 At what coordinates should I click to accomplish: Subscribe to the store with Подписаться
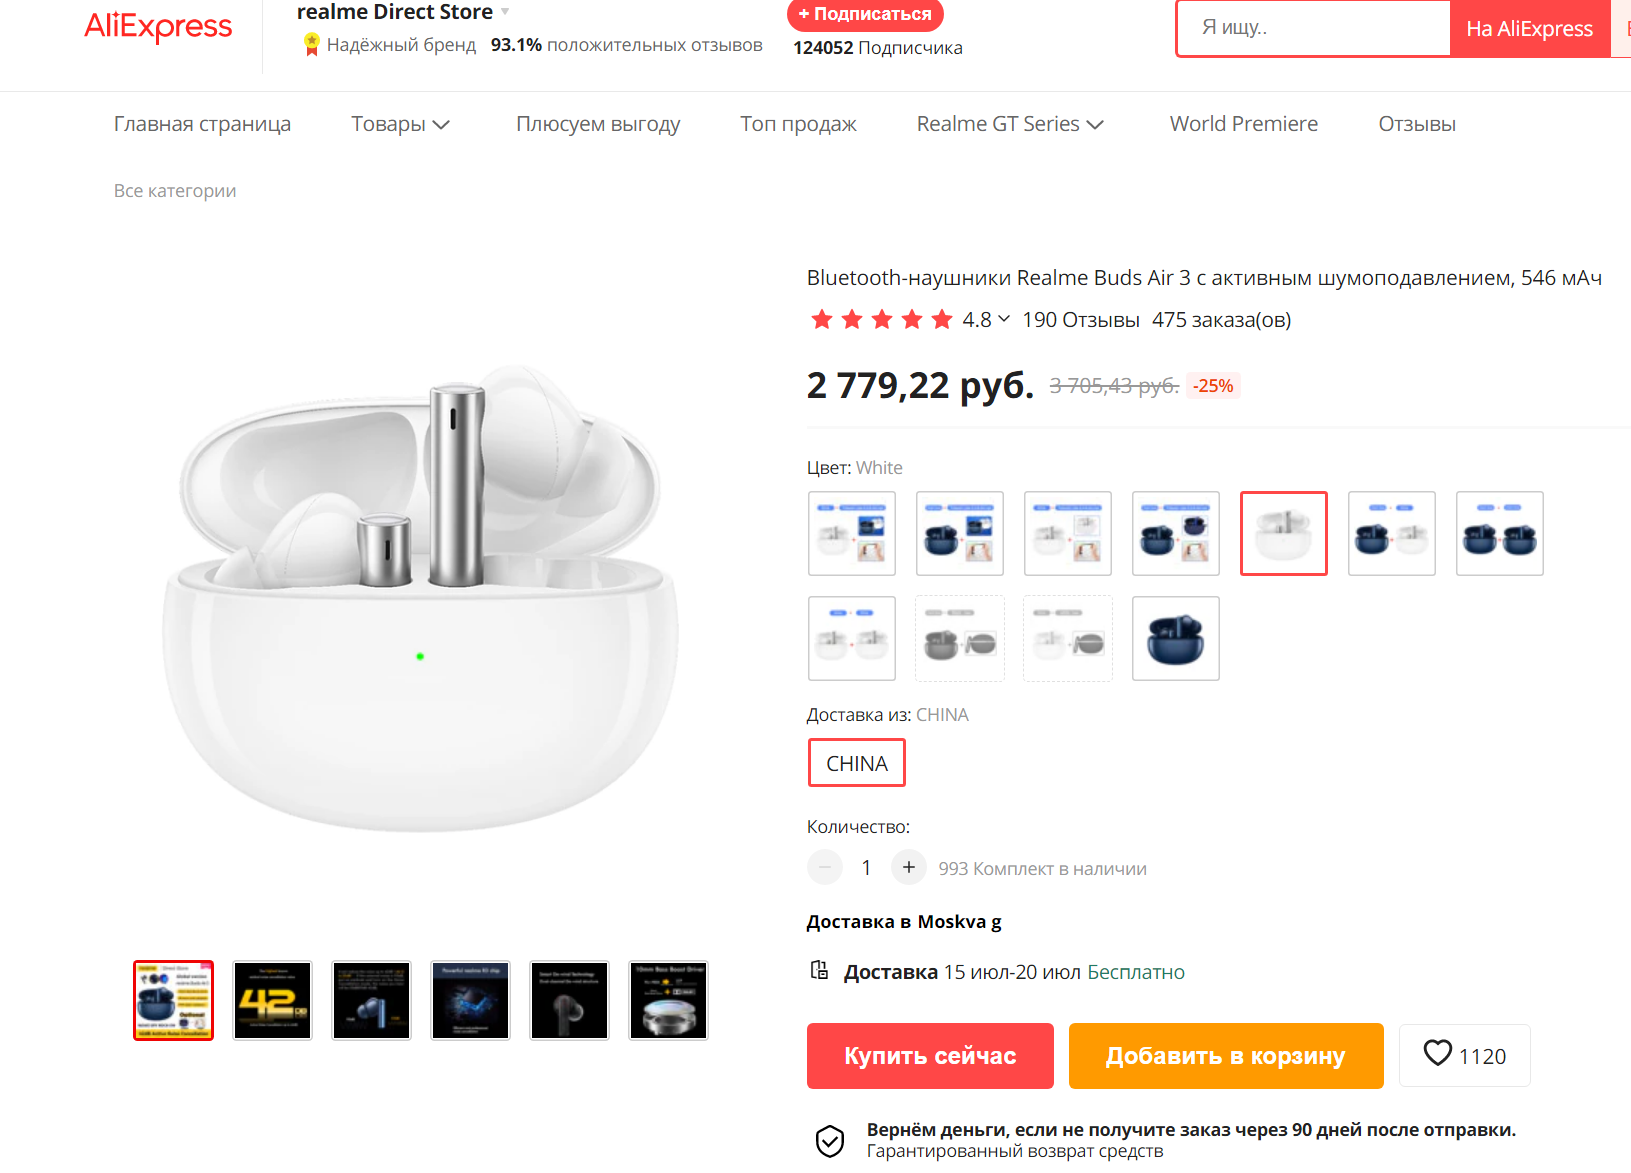865,14
